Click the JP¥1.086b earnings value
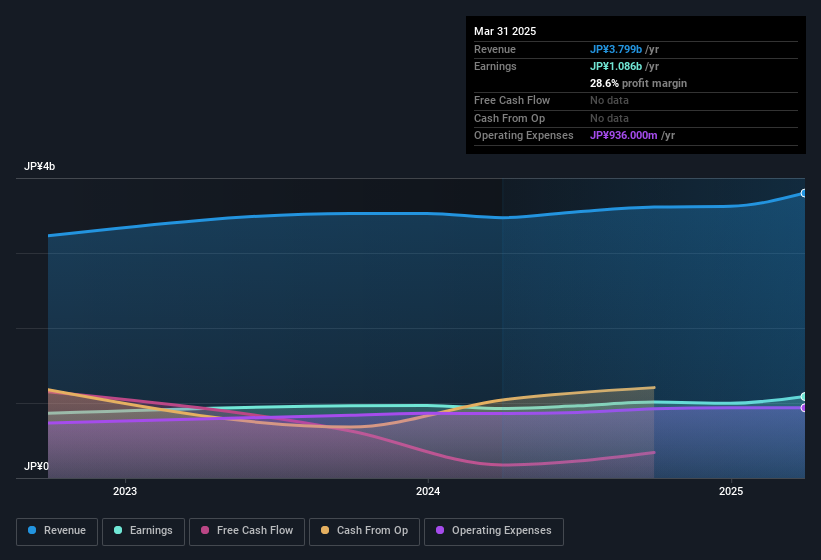Image resolution: width=821 pixels, height=560 pixels. coord(616,66)
